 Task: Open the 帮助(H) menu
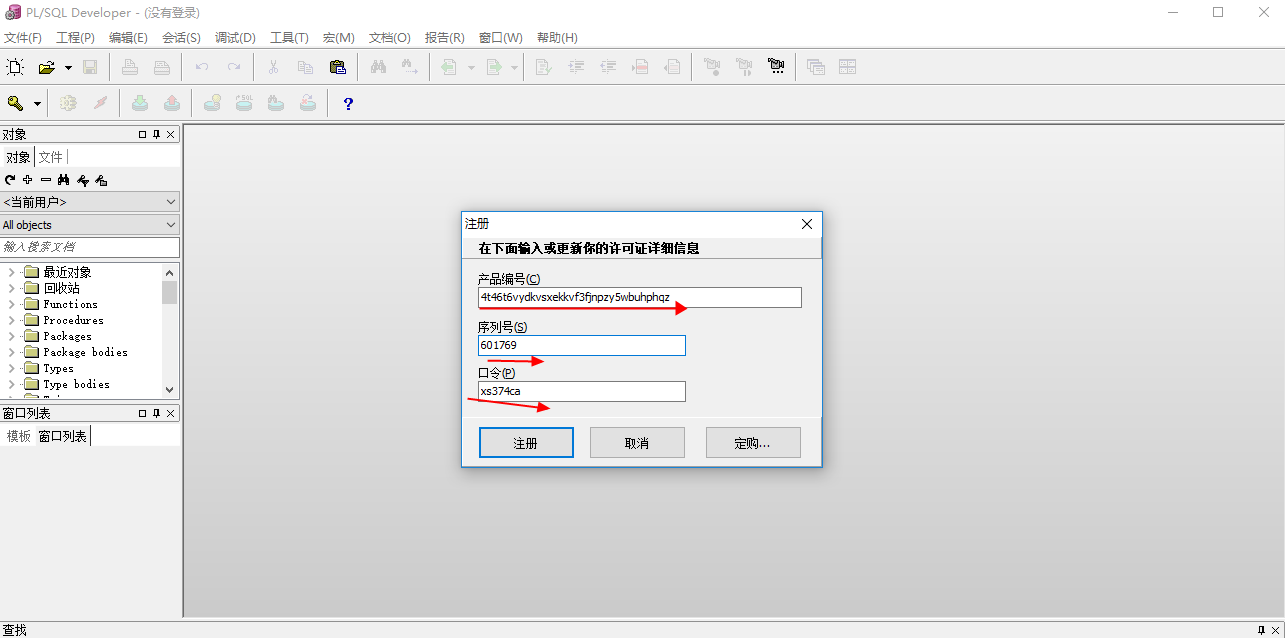(x=557, y=38)
